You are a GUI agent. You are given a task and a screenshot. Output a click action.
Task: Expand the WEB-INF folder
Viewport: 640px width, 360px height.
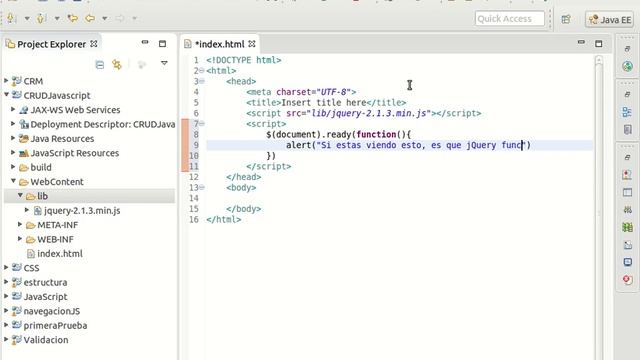tap(20, 239)
